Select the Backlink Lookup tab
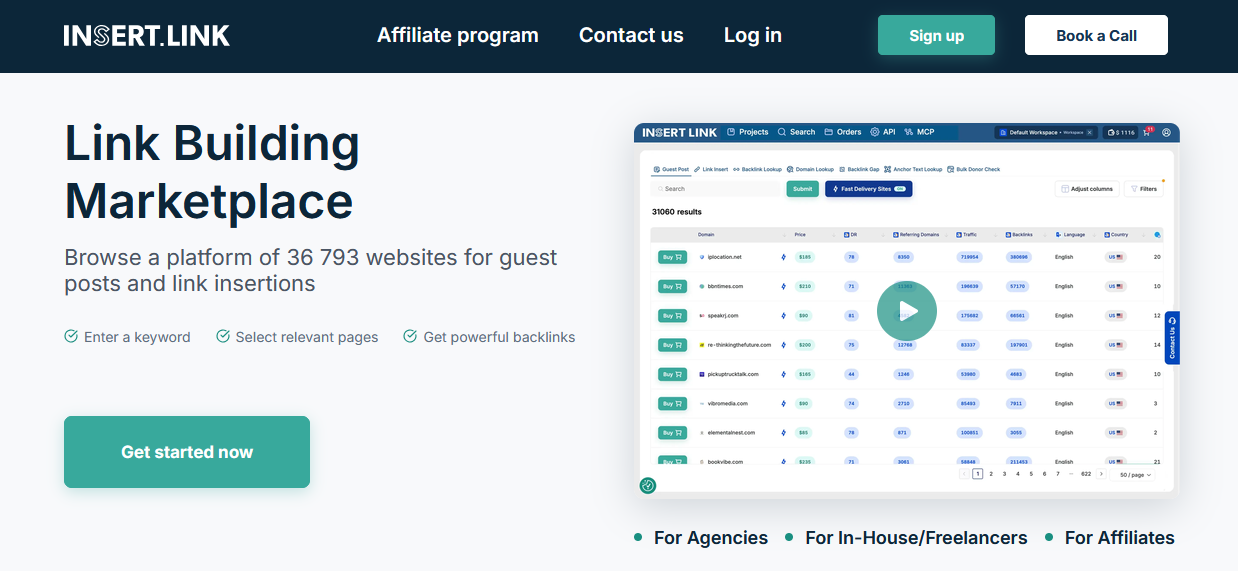This screenshot has width=1238, height=571. [x=758, y=169]
